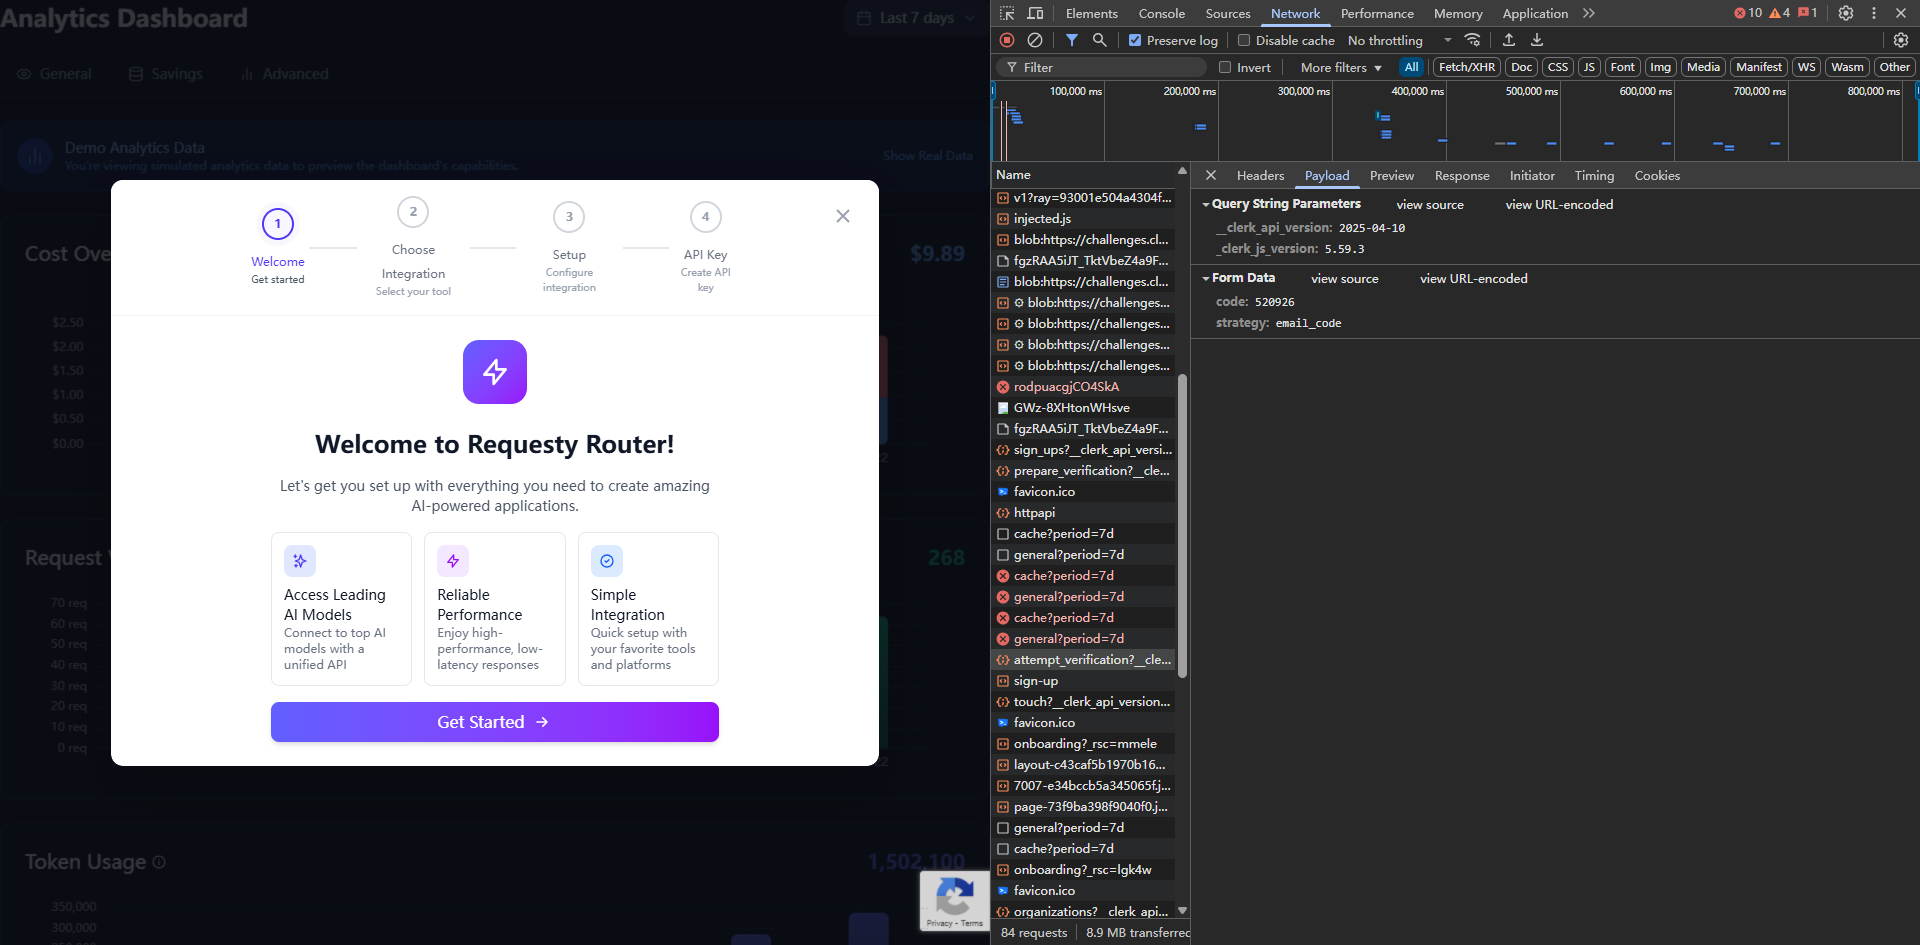Open the Response tab of request
Image resolution: width=1920 pixels, height=945 pixels.
[1461, 175]
